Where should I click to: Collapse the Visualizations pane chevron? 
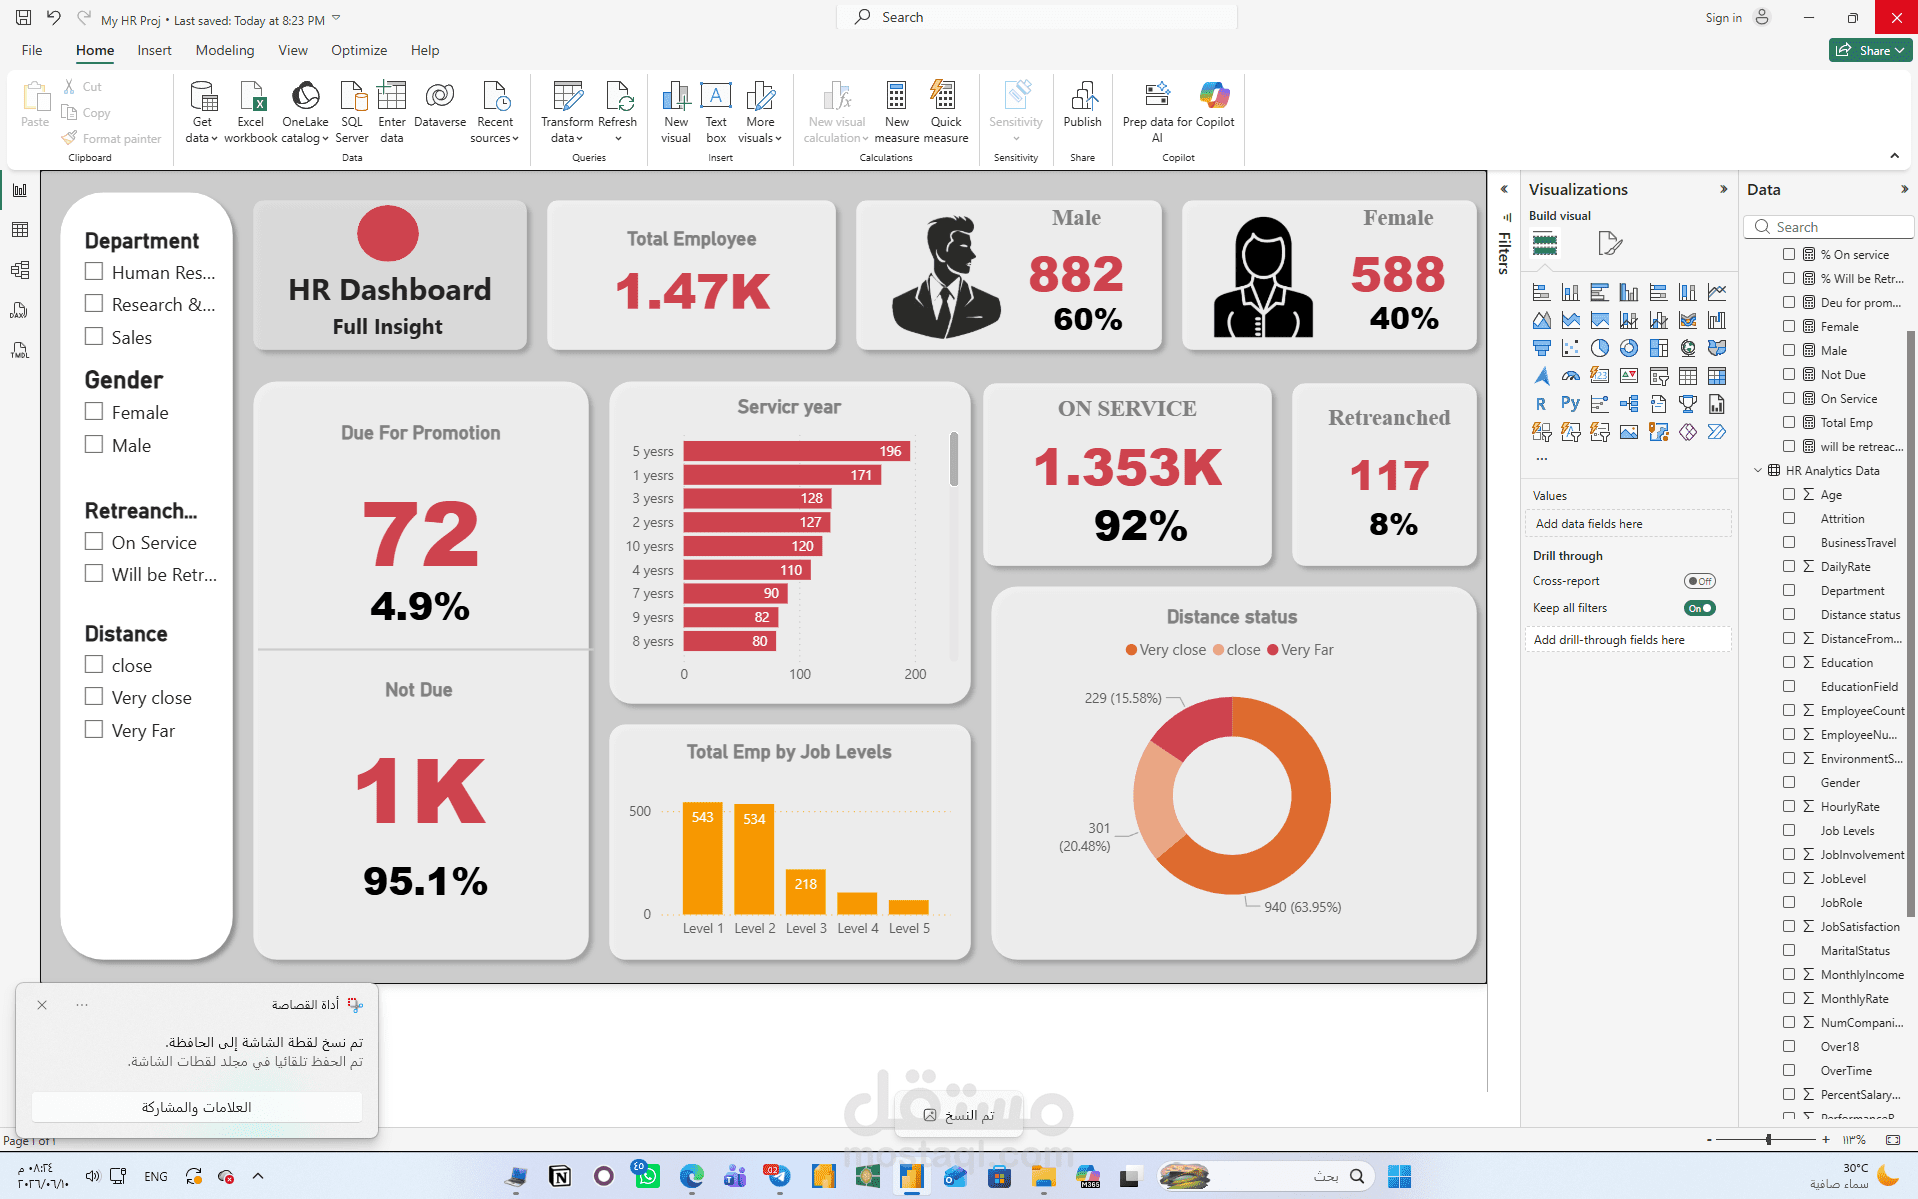click(x=1723, y=189)
